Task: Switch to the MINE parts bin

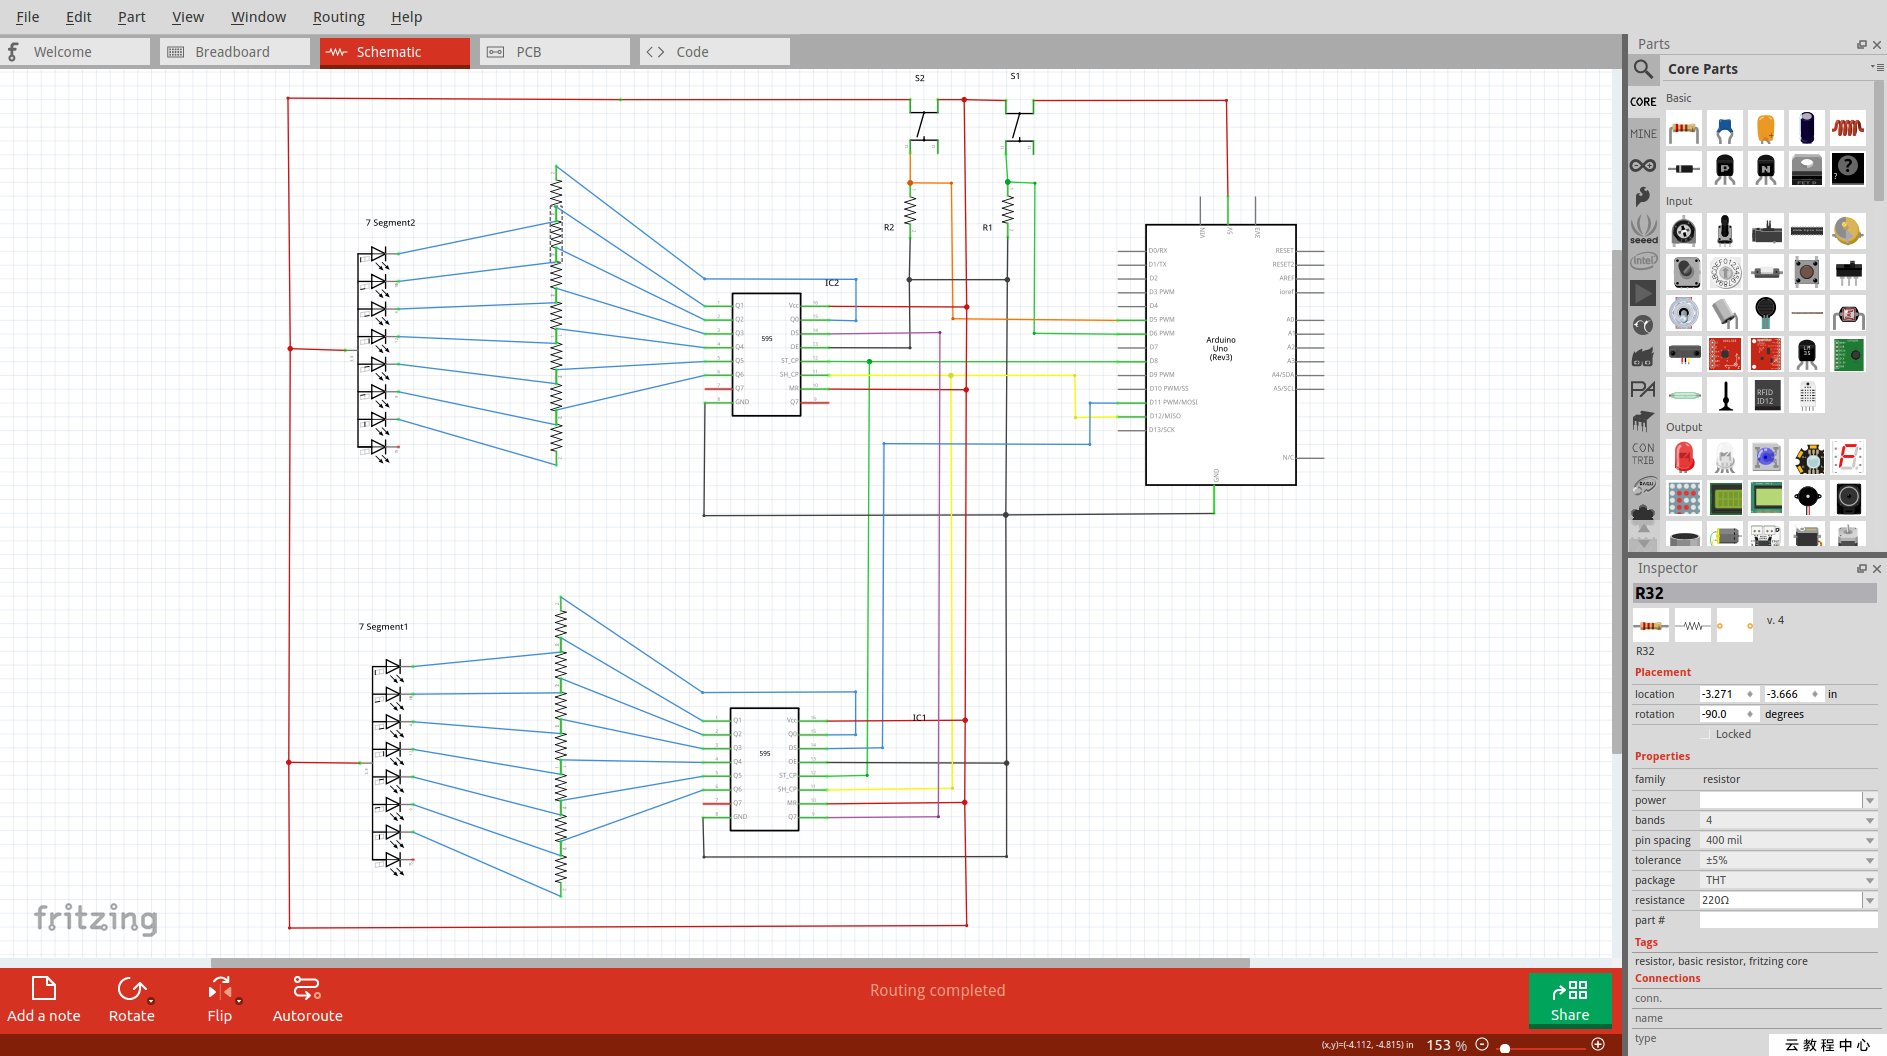Action: tap(1643, 134)
